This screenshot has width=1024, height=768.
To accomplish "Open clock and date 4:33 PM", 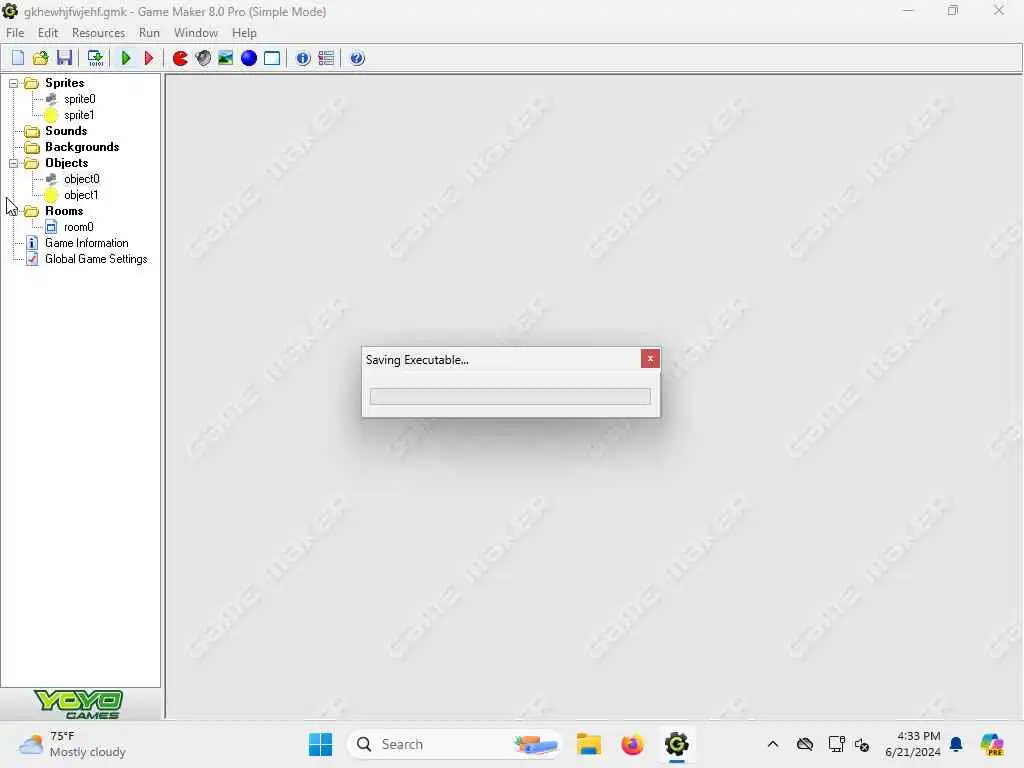I will (912, 744).
